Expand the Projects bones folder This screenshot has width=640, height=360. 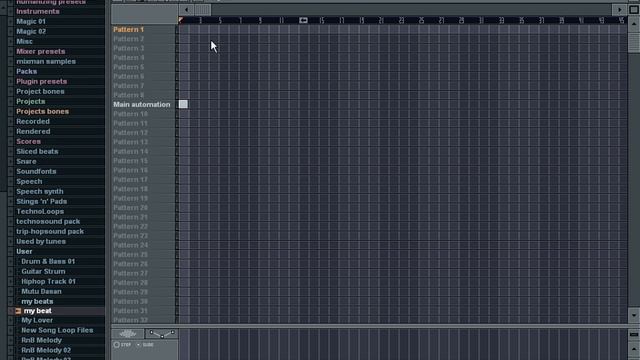tap(42, 111)
